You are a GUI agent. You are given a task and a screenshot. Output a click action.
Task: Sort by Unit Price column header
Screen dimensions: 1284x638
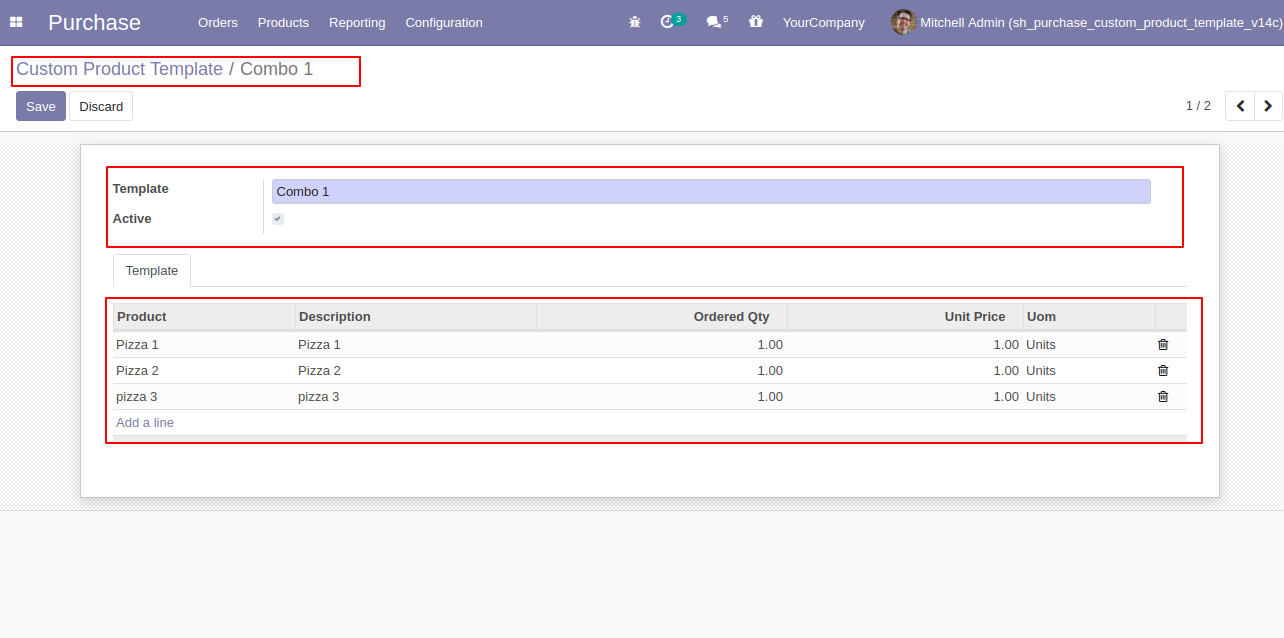[905, 317]
